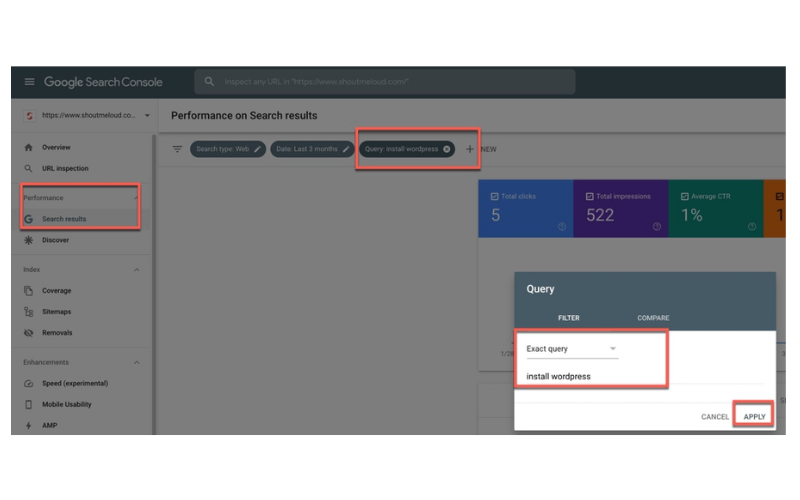800x500 pixels.
Task: Click the Removals hidden-eye icon
Action: point(29,333)
